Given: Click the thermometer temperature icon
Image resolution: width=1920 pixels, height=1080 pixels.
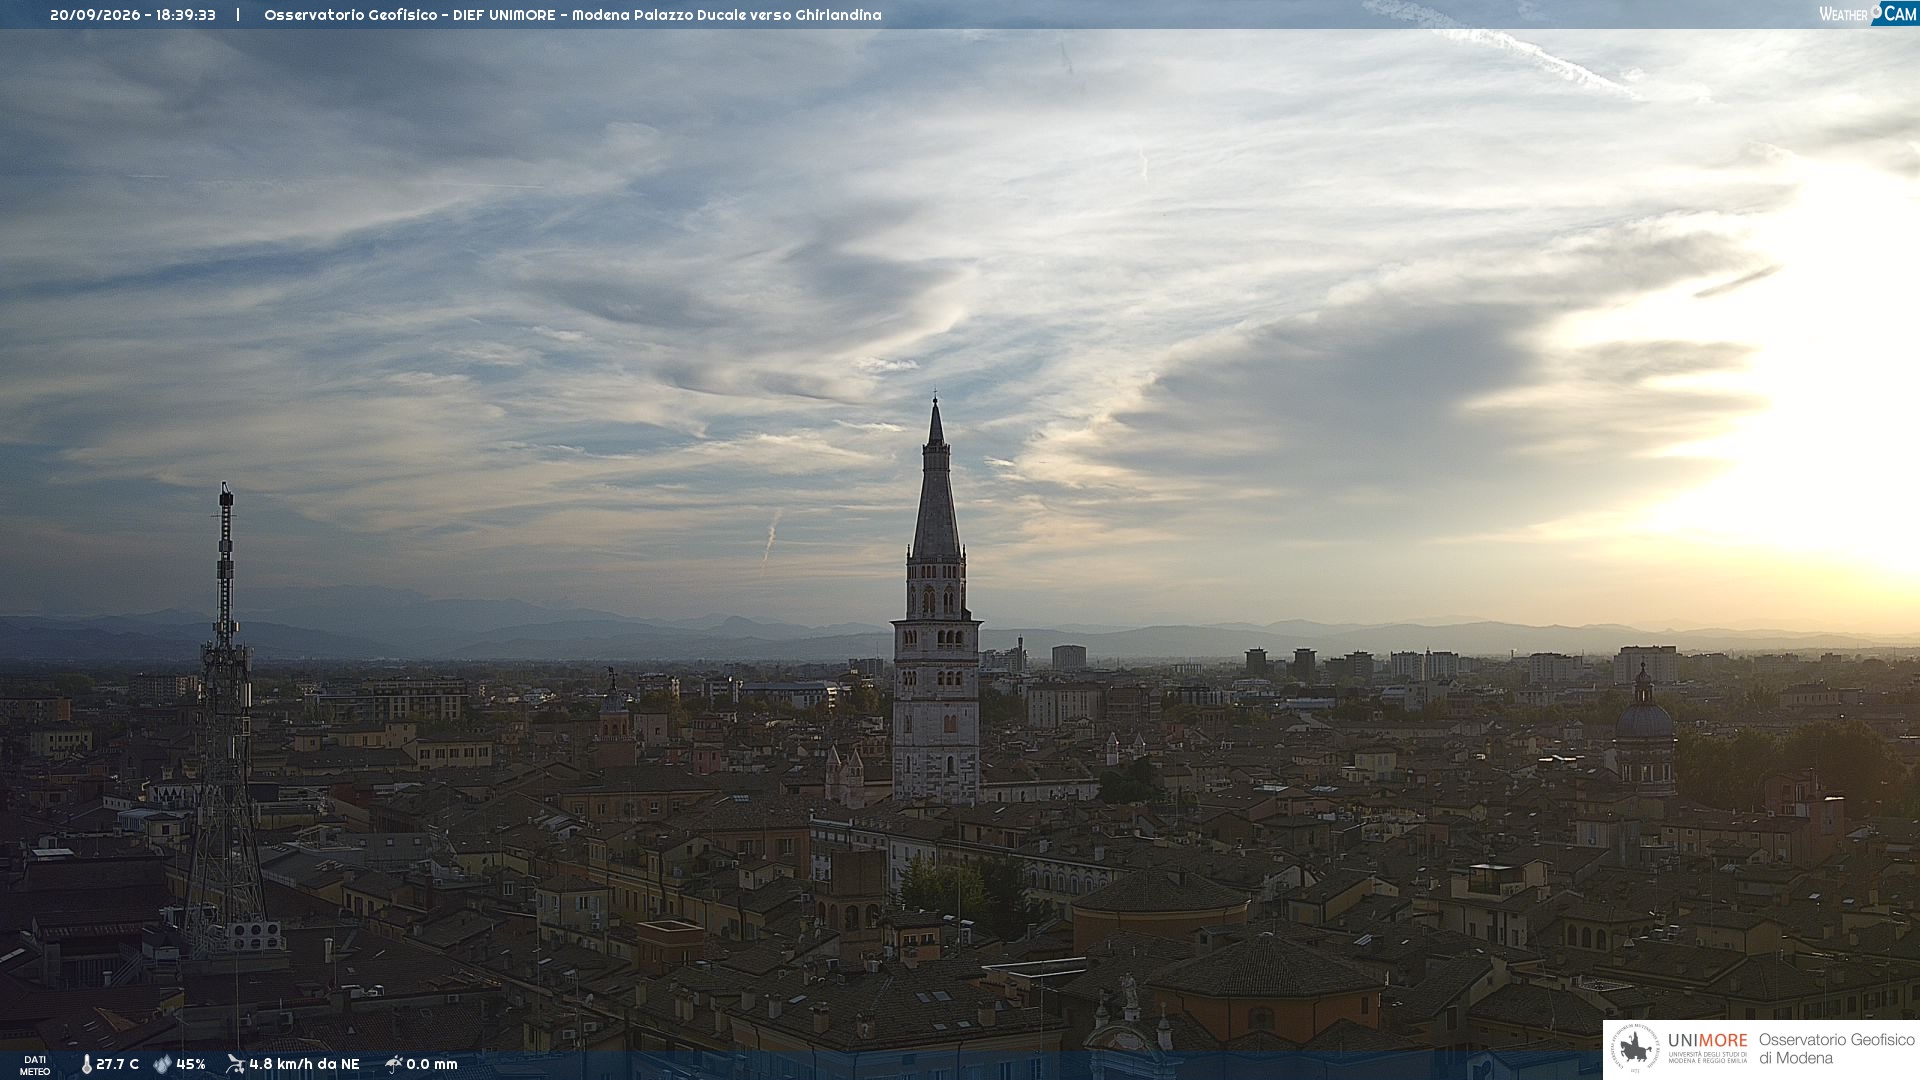Looking at the screenshot, I should tap(86, 1064).
